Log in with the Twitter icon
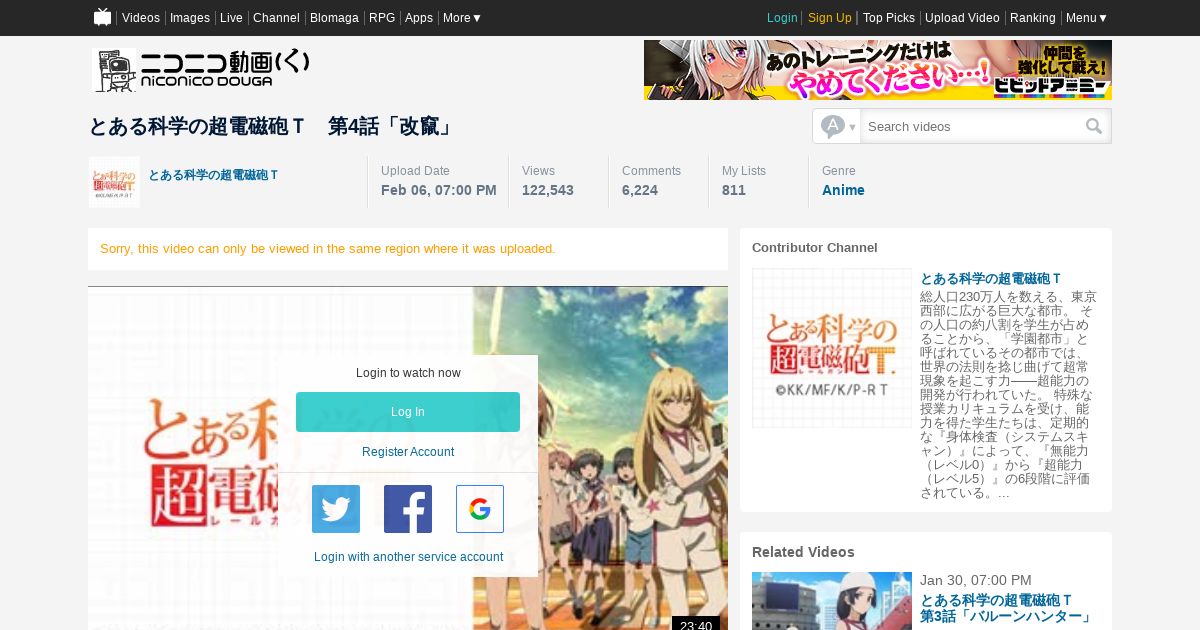 tap(336, 509)
